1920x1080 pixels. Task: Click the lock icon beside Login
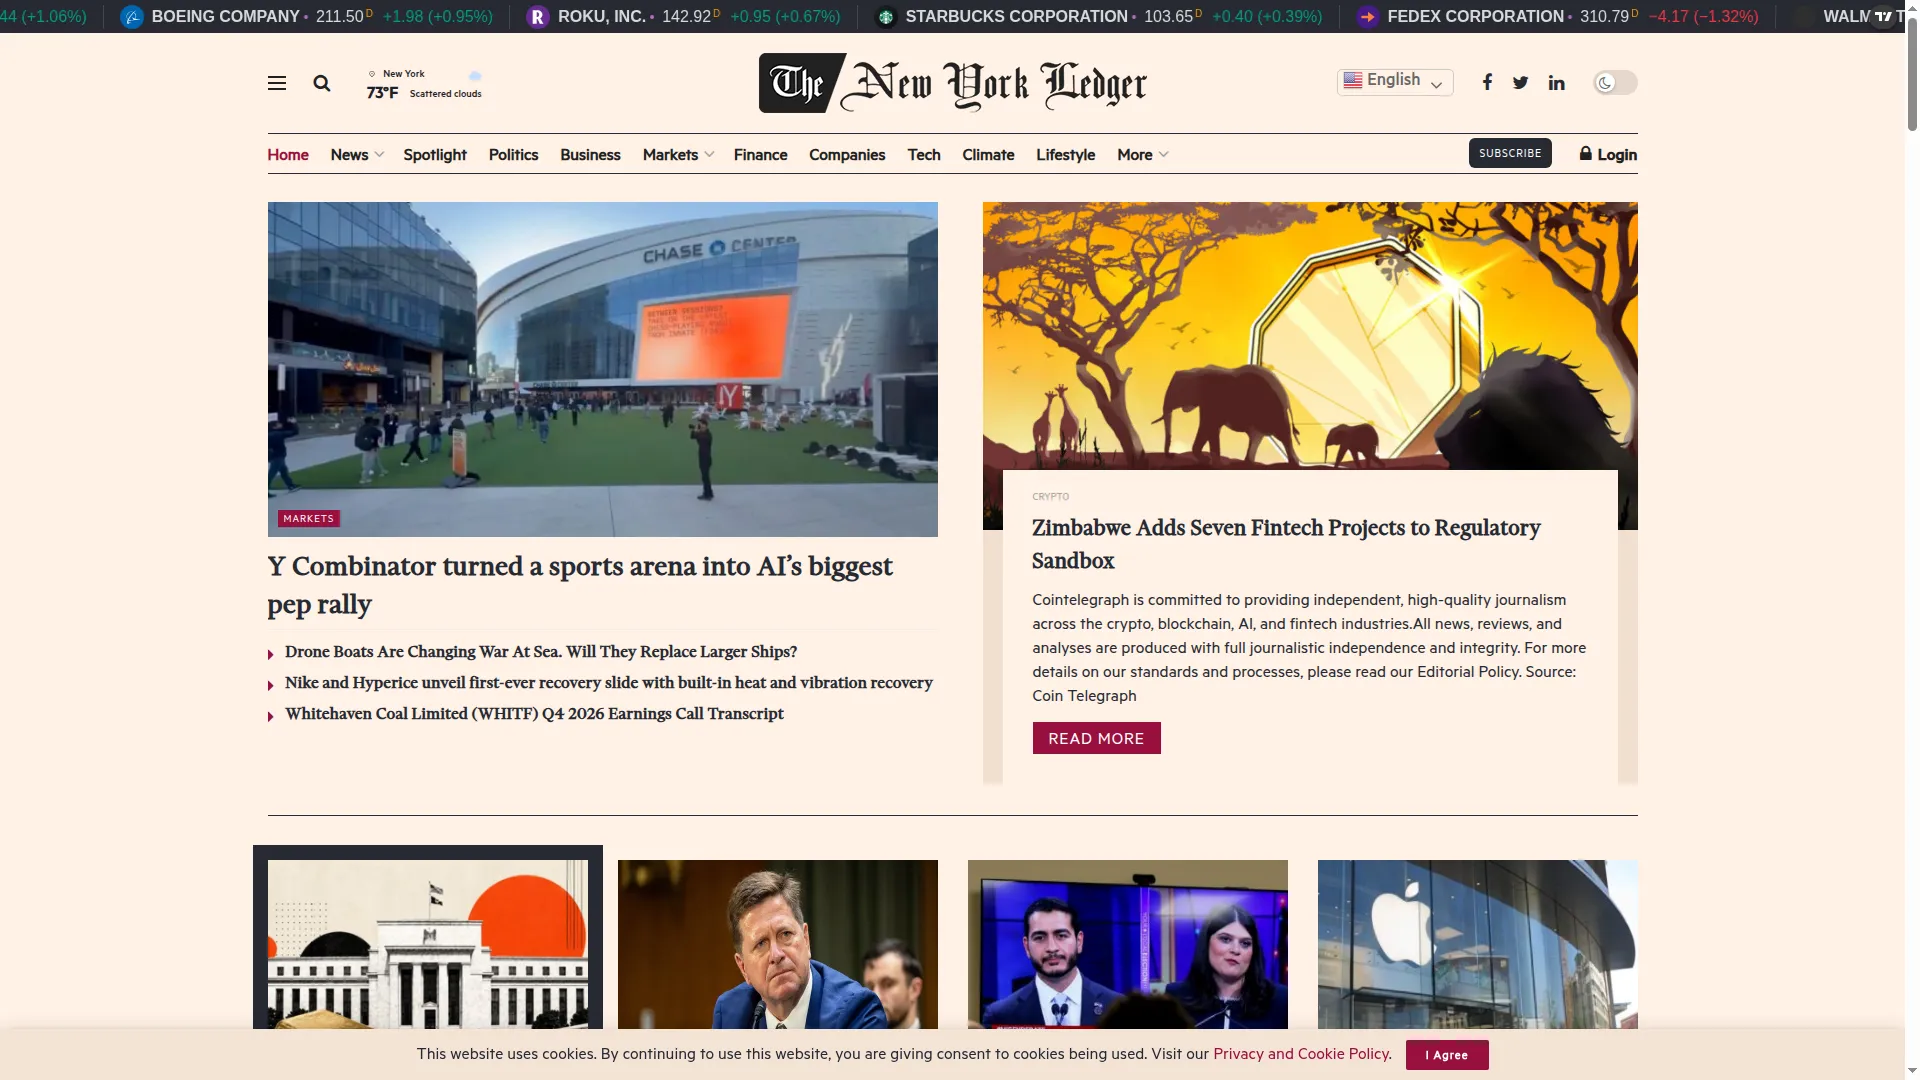(x=1586, y=153)
